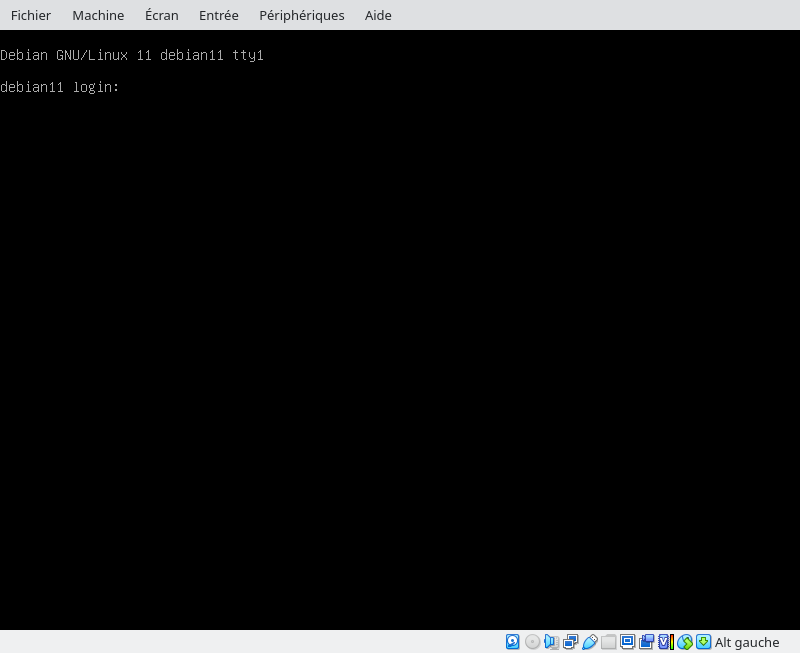Toggle the mouse integration indicator icon
Viewport: 800px width, 653px height.
click(x=684, y=642)
